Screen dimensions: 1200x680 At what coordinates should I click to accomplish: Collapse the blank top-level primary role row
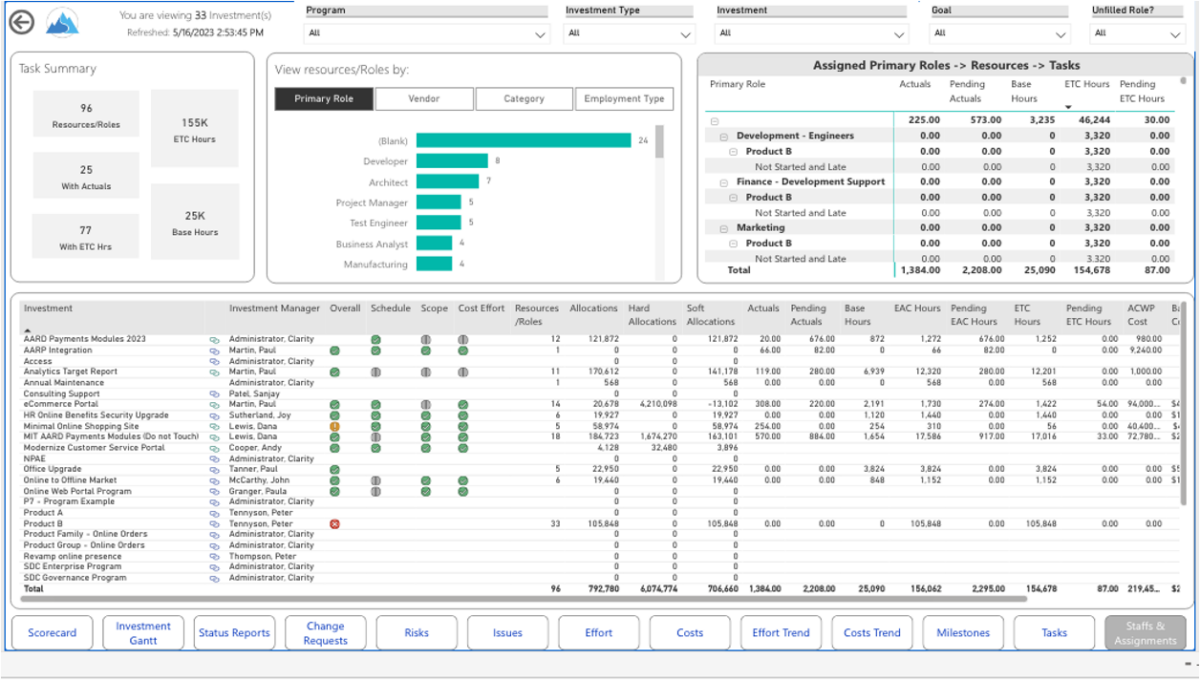(715, 121)
